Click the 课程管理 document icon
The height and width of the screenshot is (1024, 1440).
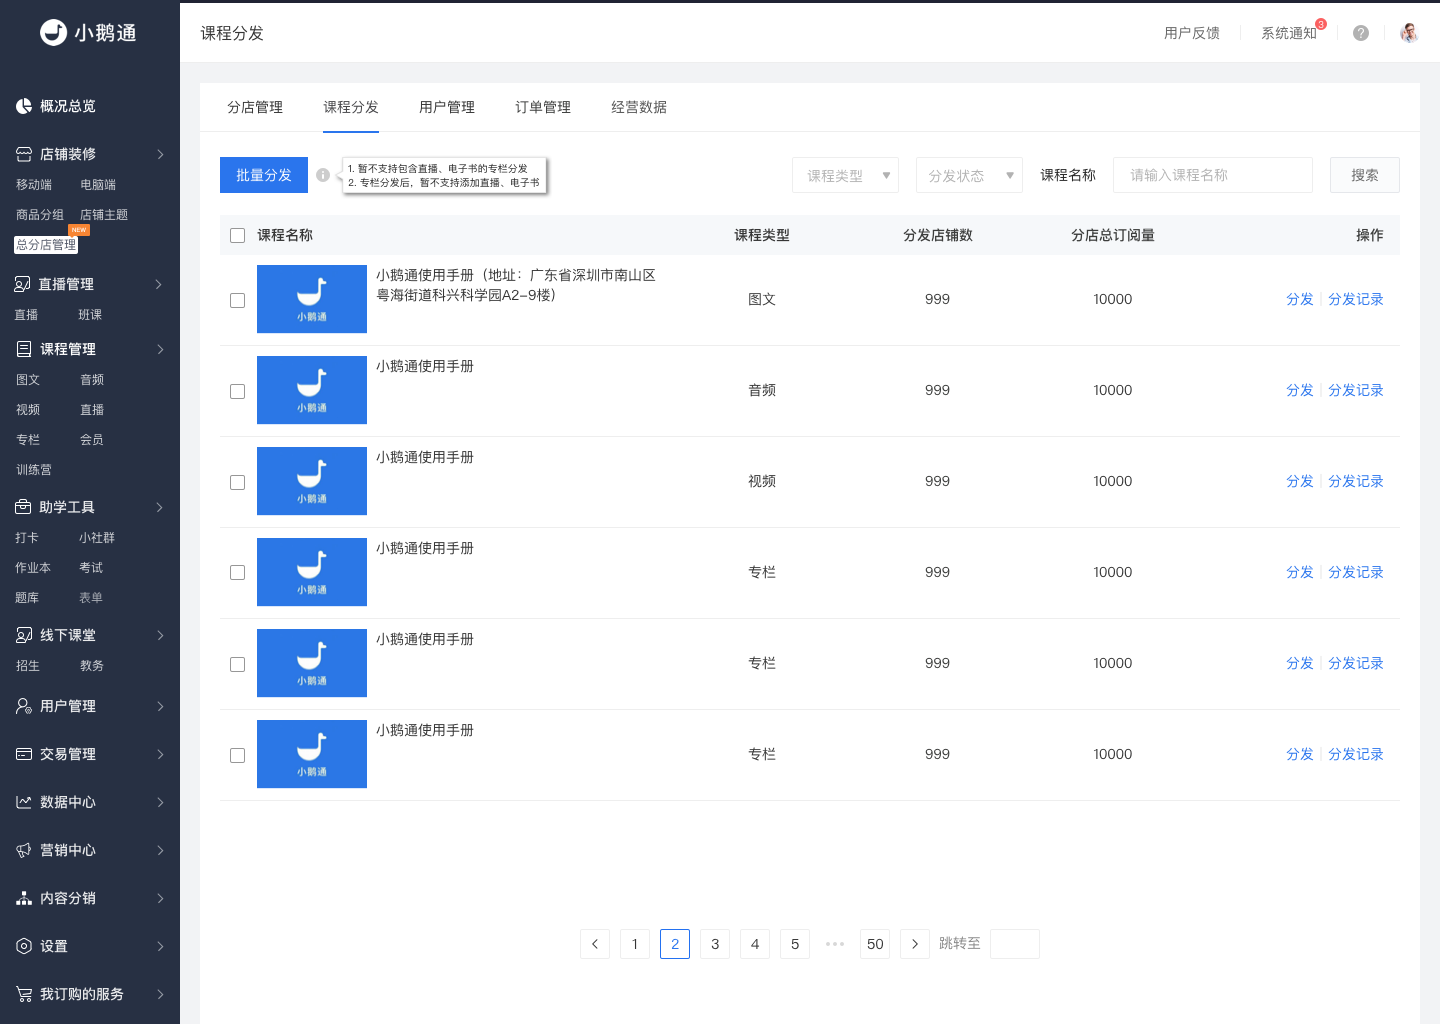tap(24, 349)
